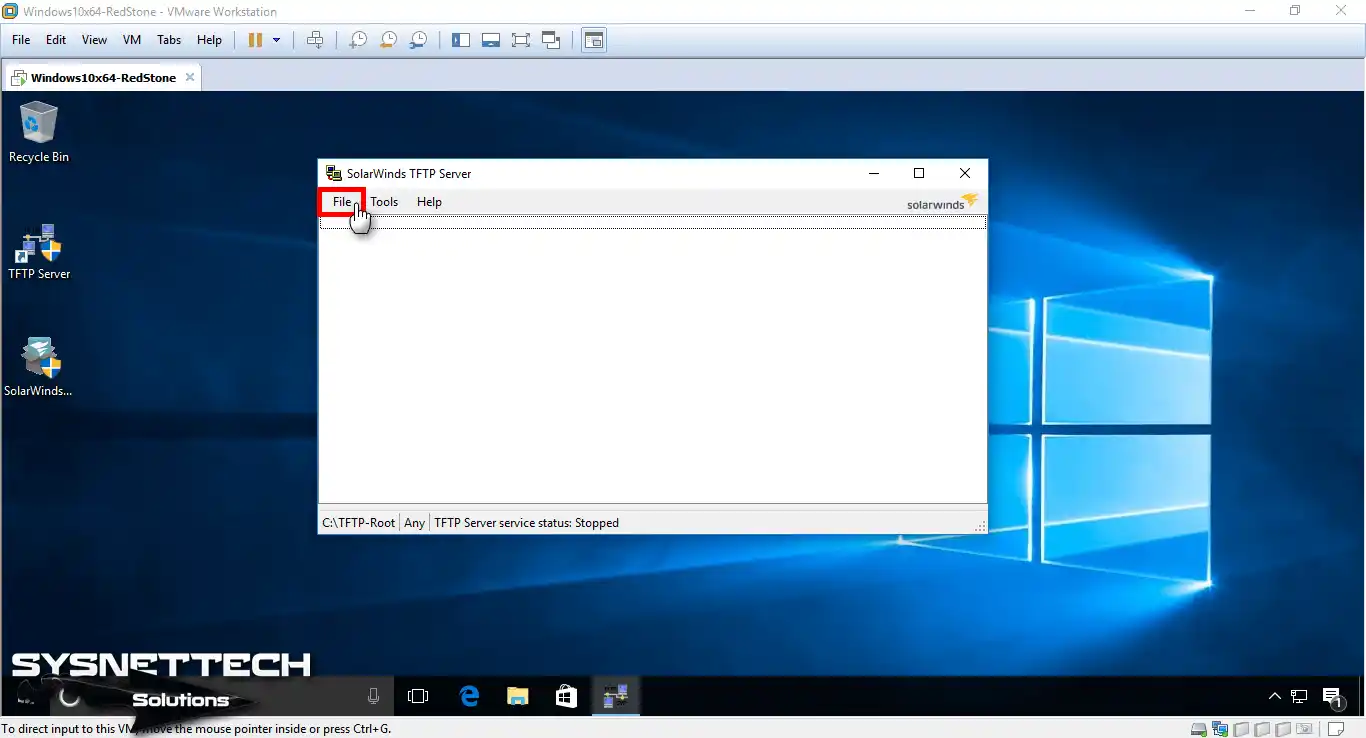Close the Windows10x64-RedStone tab
Image resolution: width=1366 pixels, height=738 pixels.
190,77
